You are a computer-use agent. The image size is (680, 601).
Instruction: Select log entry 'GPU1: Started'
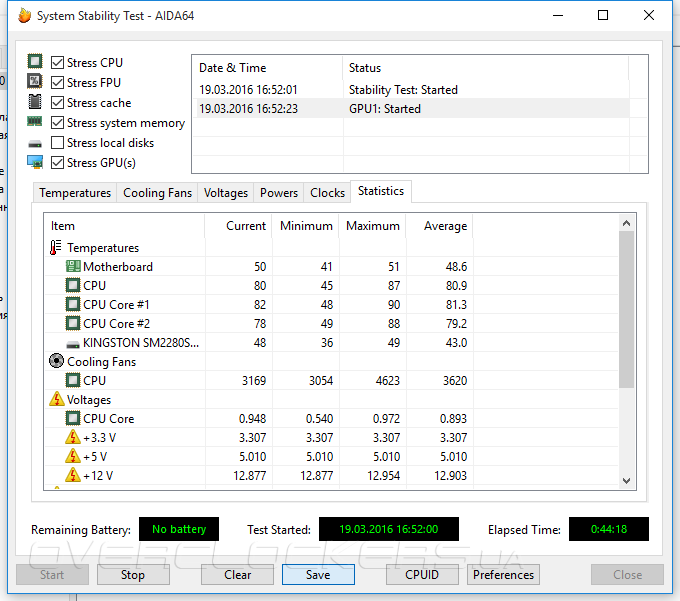pos(385,109)
